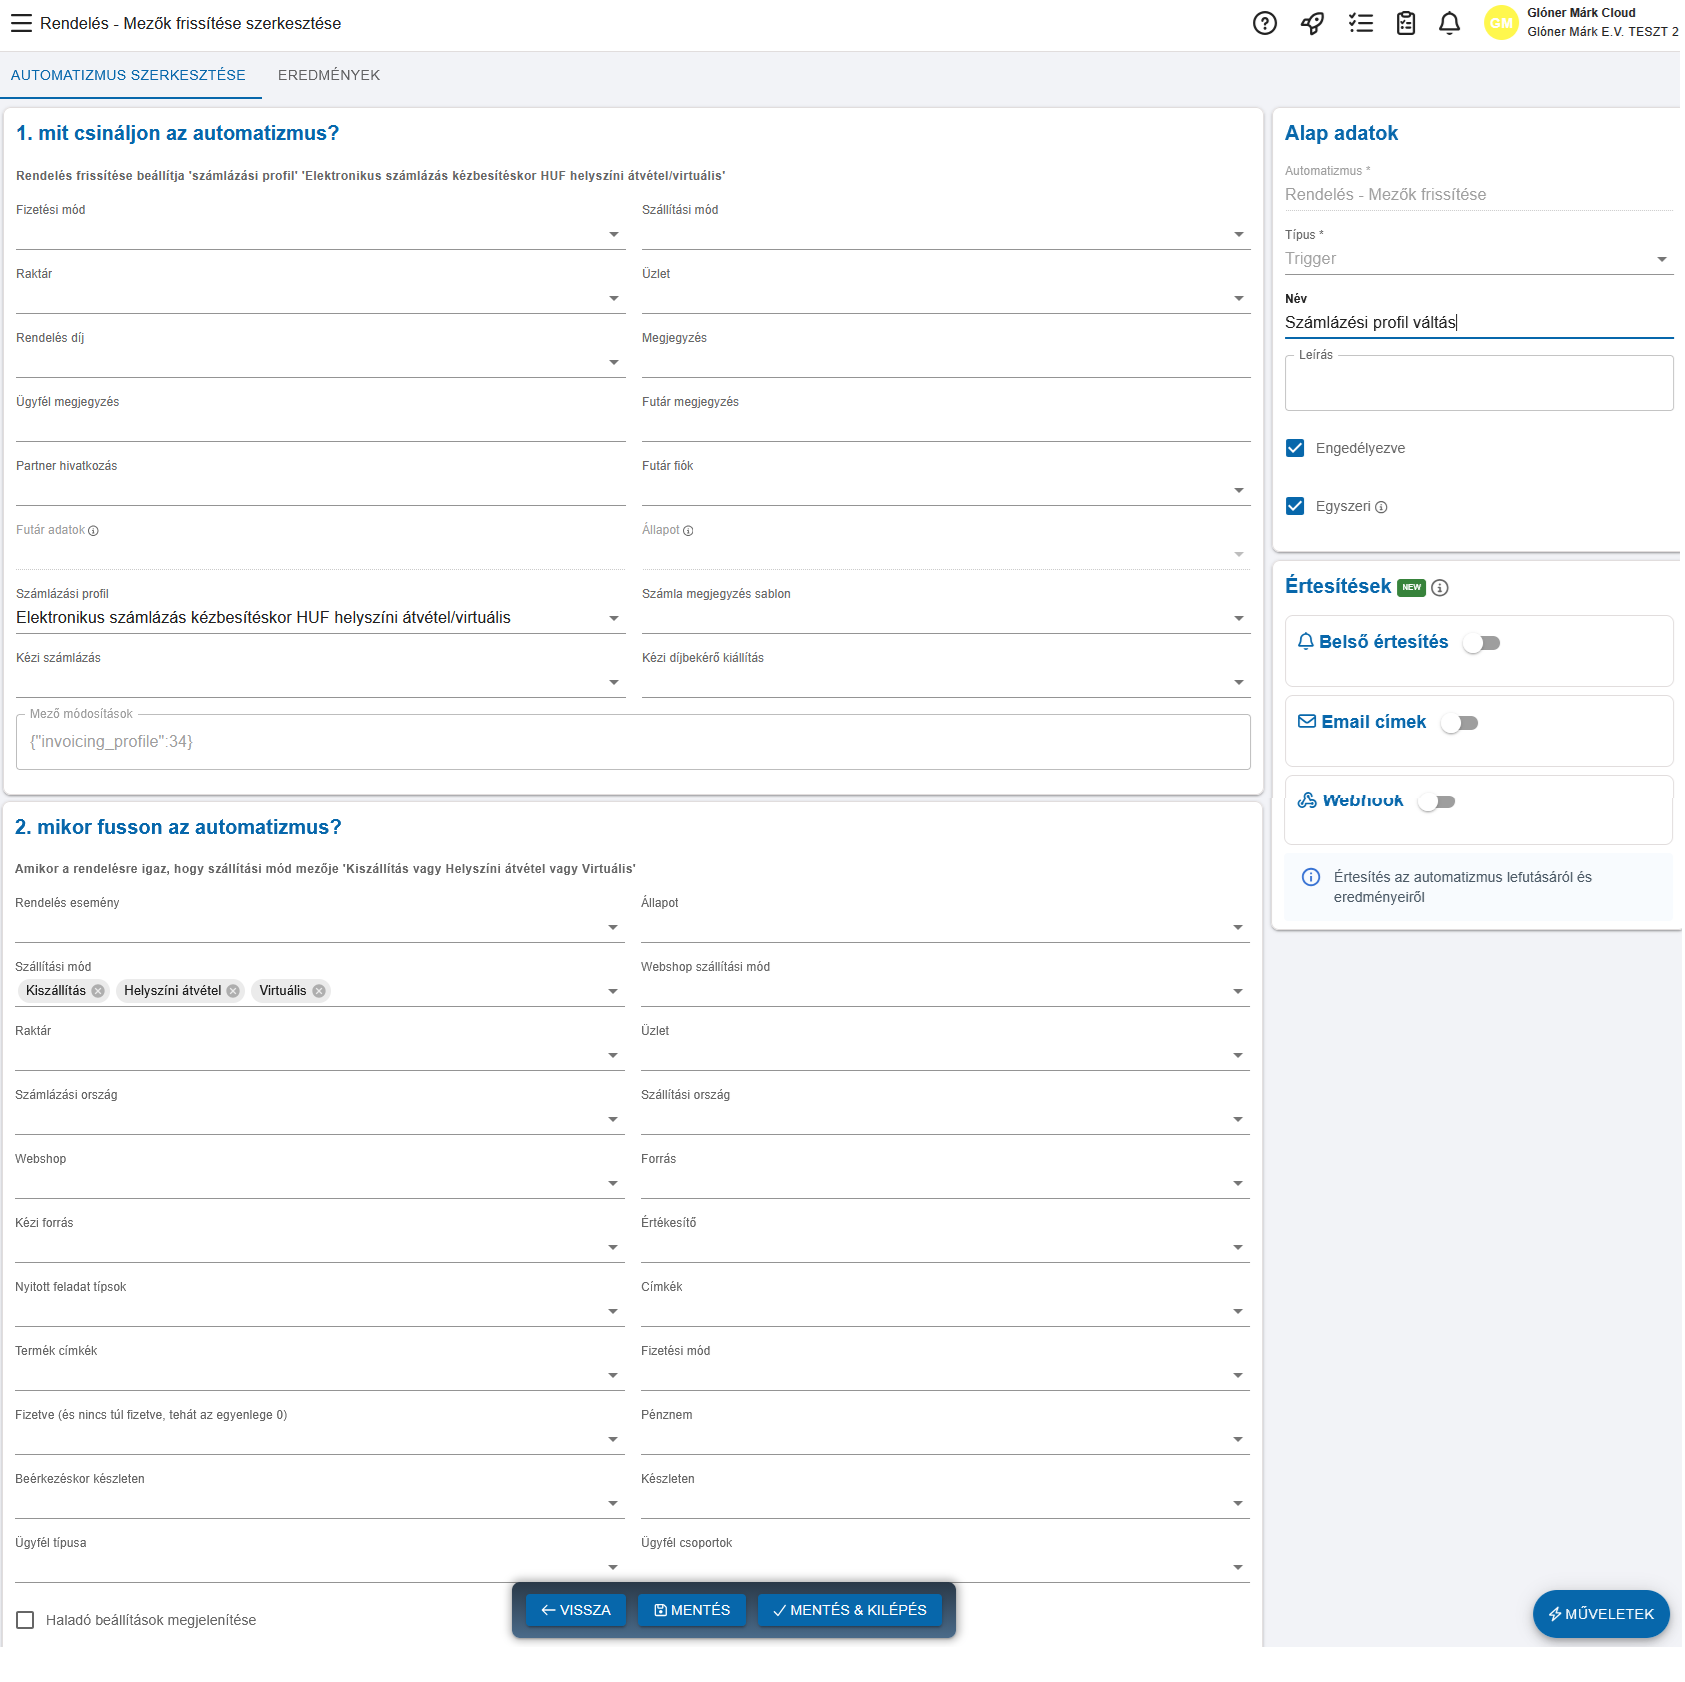Open the hamburger navigation menu

tap(21, 23)
